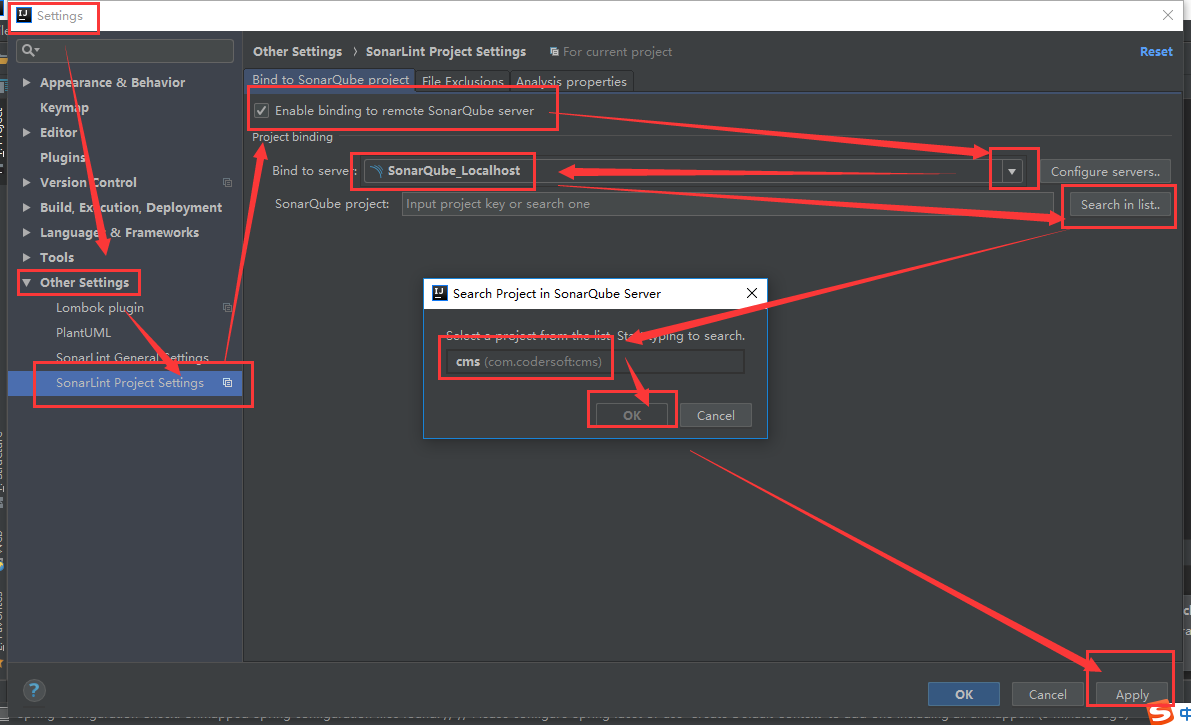Click the help question mark icon
This screenshot has width=1191, height=725.
coord(33,691)
